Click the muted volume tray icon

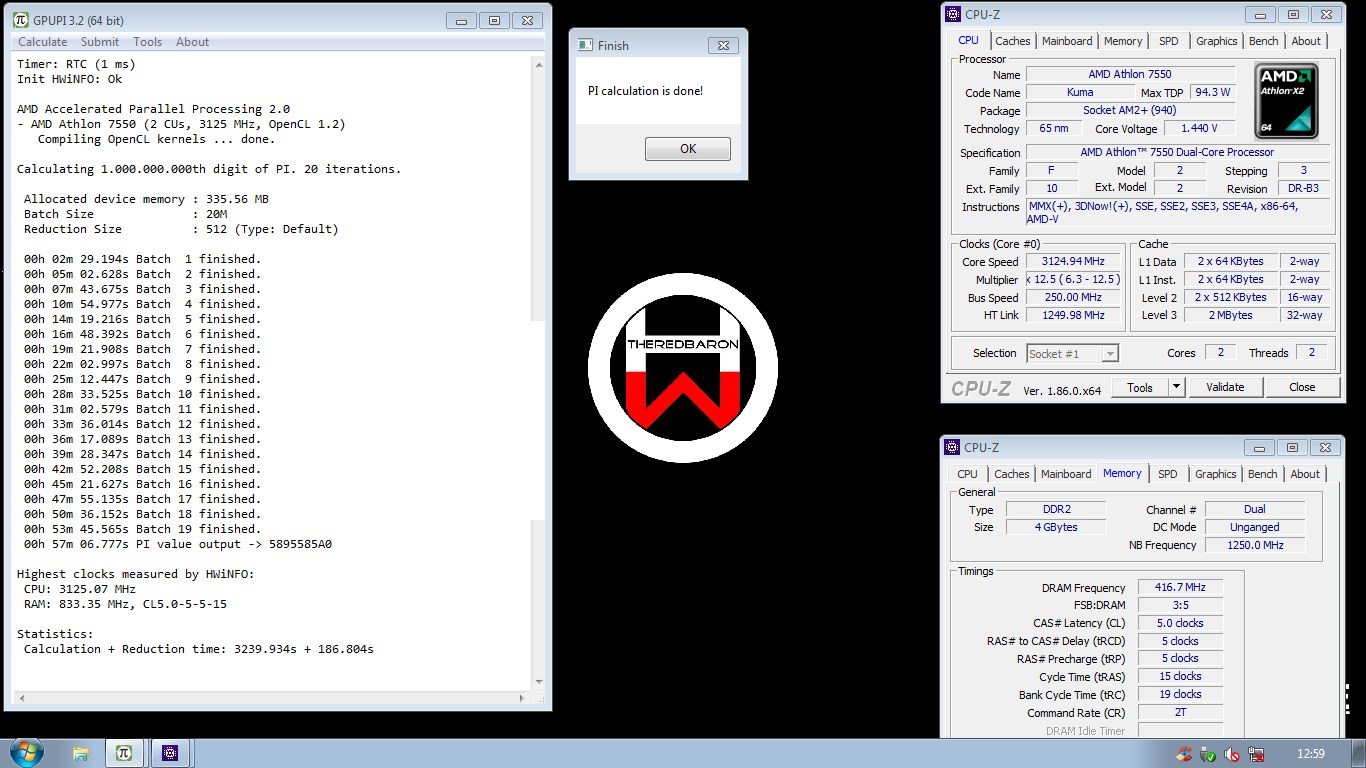pos(1233,754)
